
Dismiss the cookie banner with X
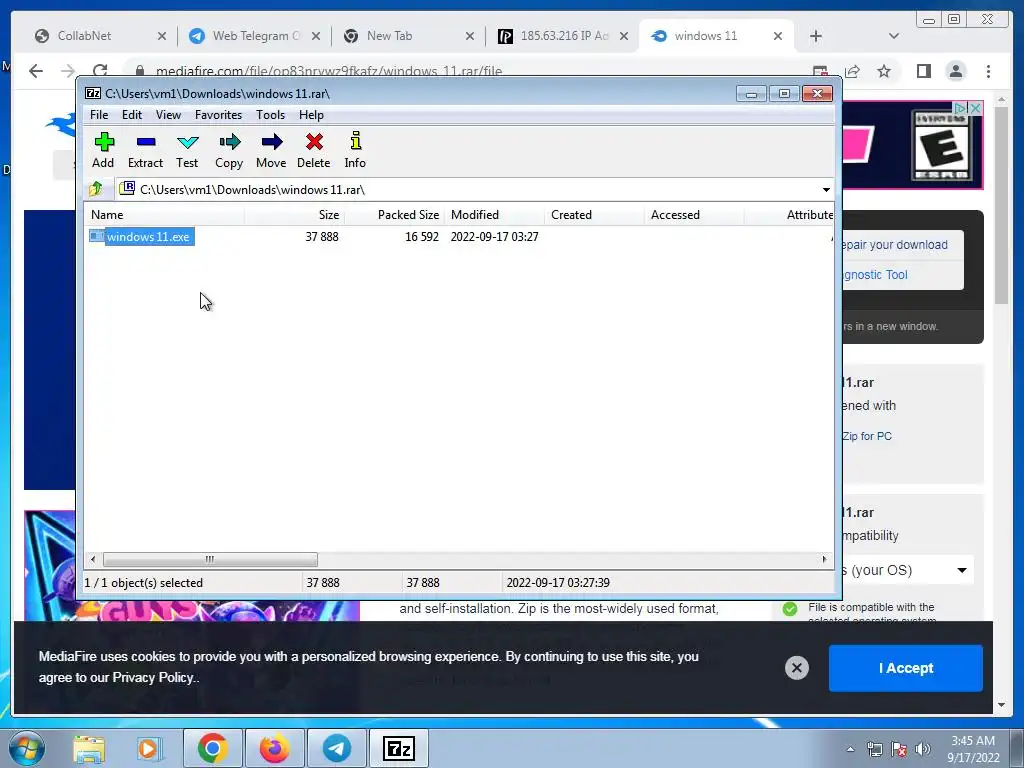pos(797,668)
